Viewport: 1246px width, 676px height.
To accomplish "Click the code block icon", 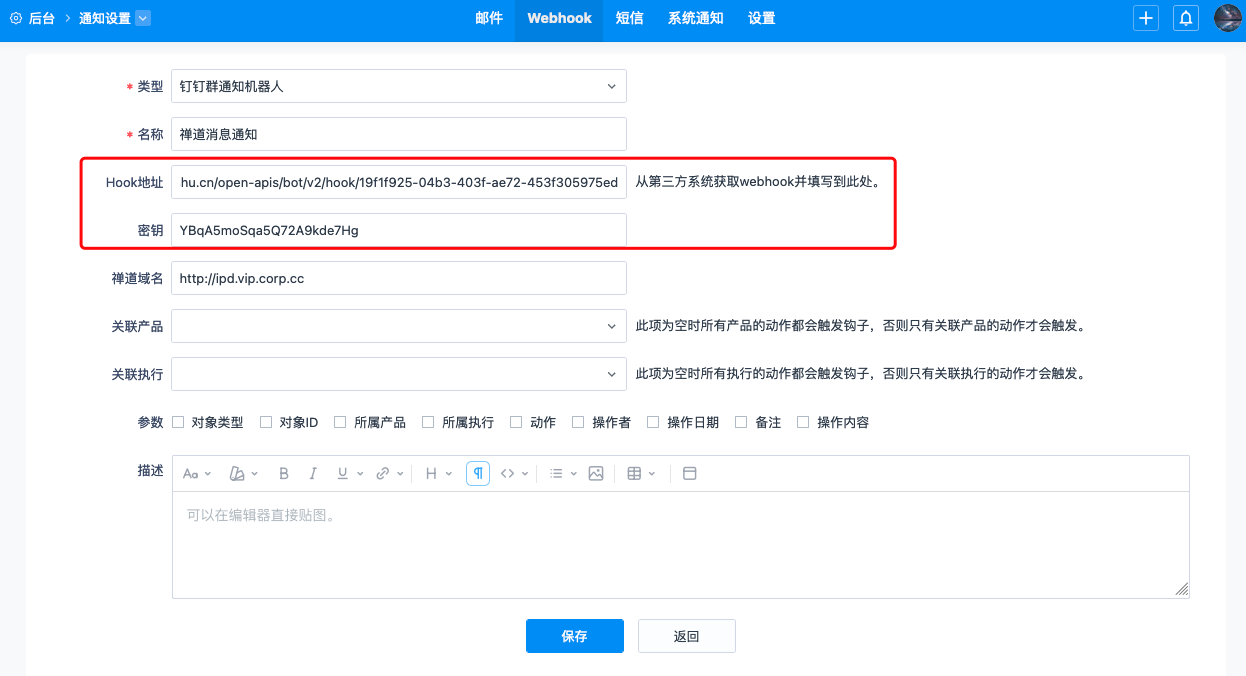I will [508, 474].
